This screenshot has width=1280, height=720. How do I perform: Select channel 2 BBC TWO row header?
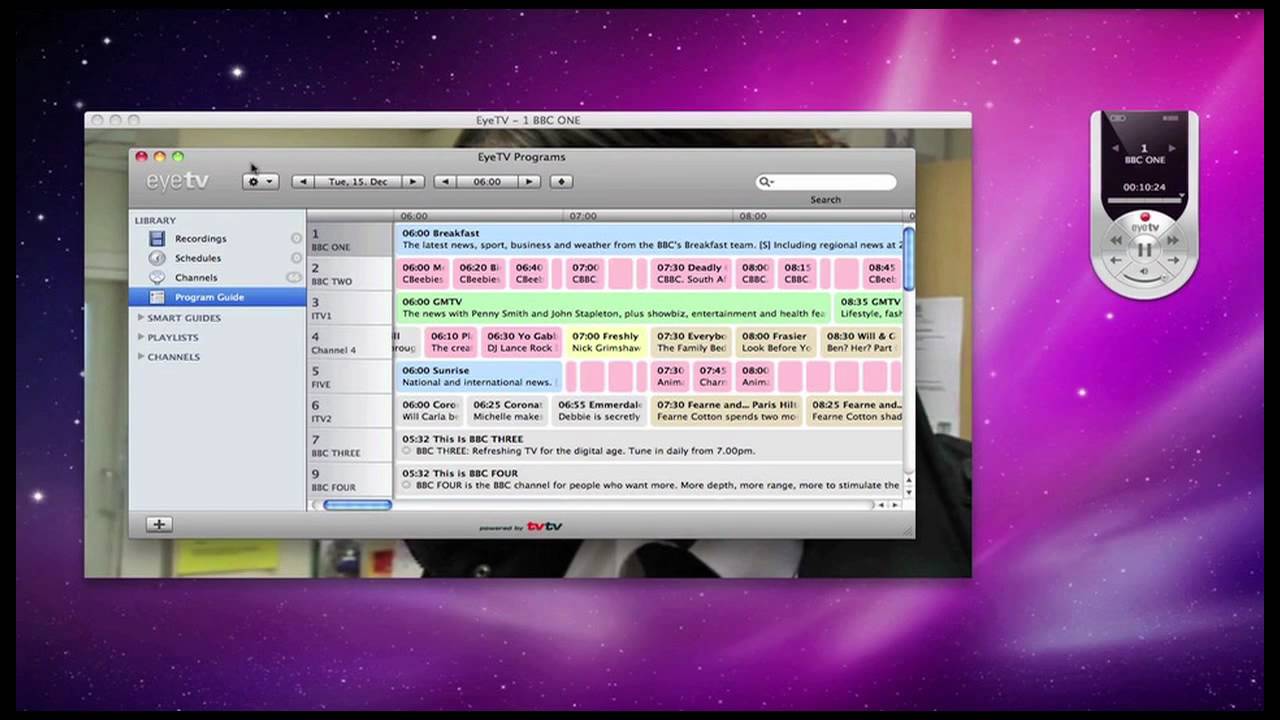350,274
